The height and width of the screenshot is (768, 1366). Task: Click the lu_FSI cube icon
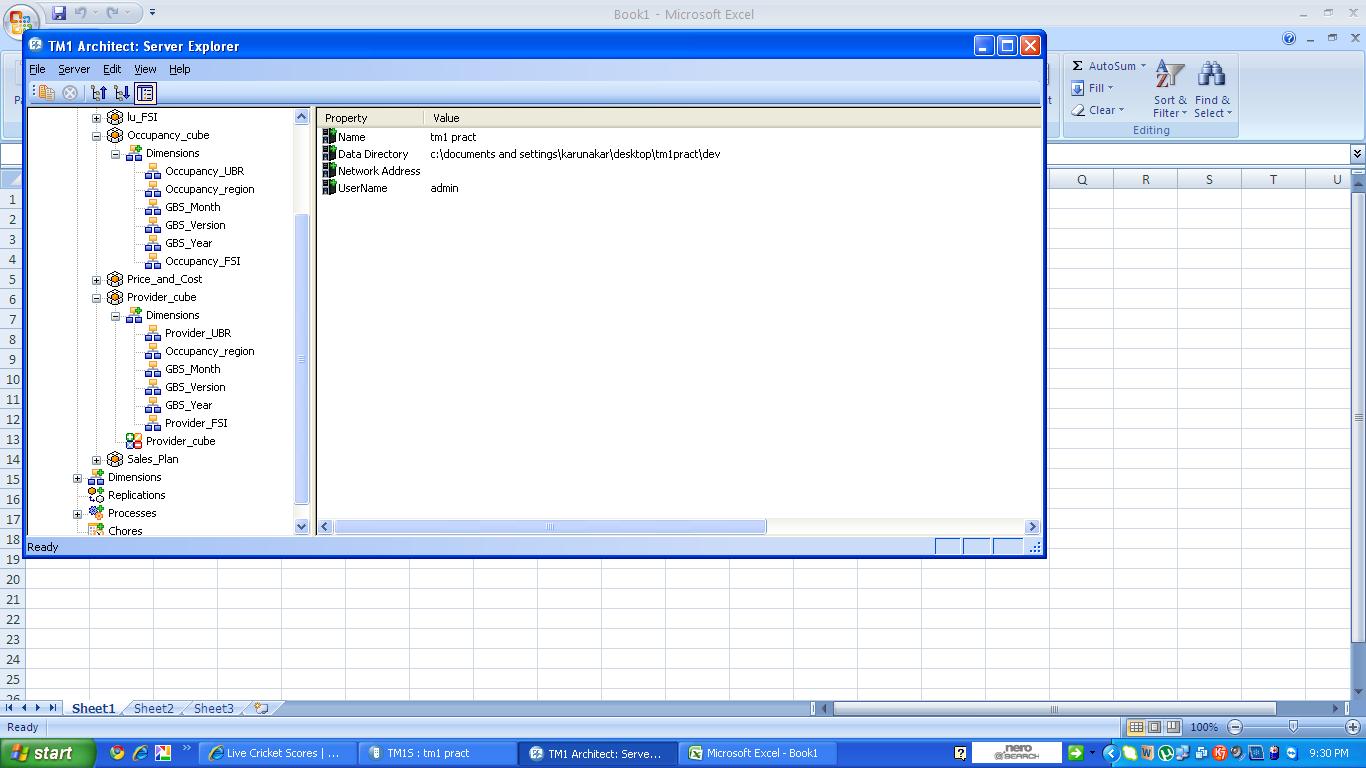[115, 117]
